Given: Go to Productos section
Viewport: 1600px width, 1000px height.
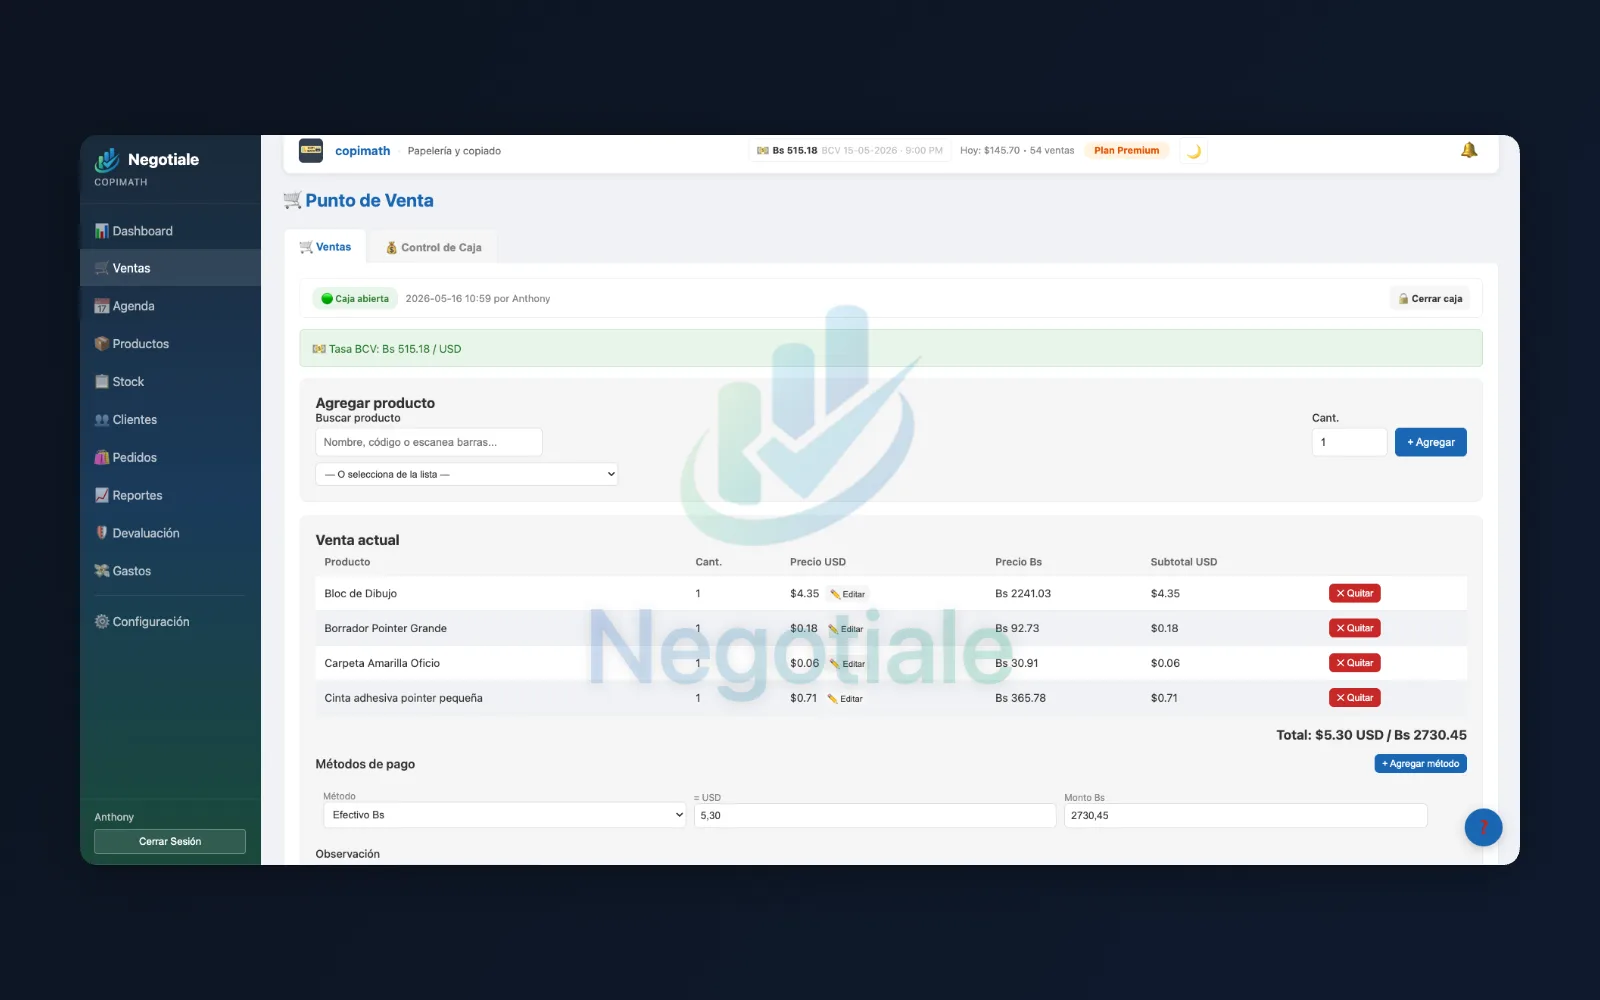Looking at the screenshot, I should click(x=170, y=344).
